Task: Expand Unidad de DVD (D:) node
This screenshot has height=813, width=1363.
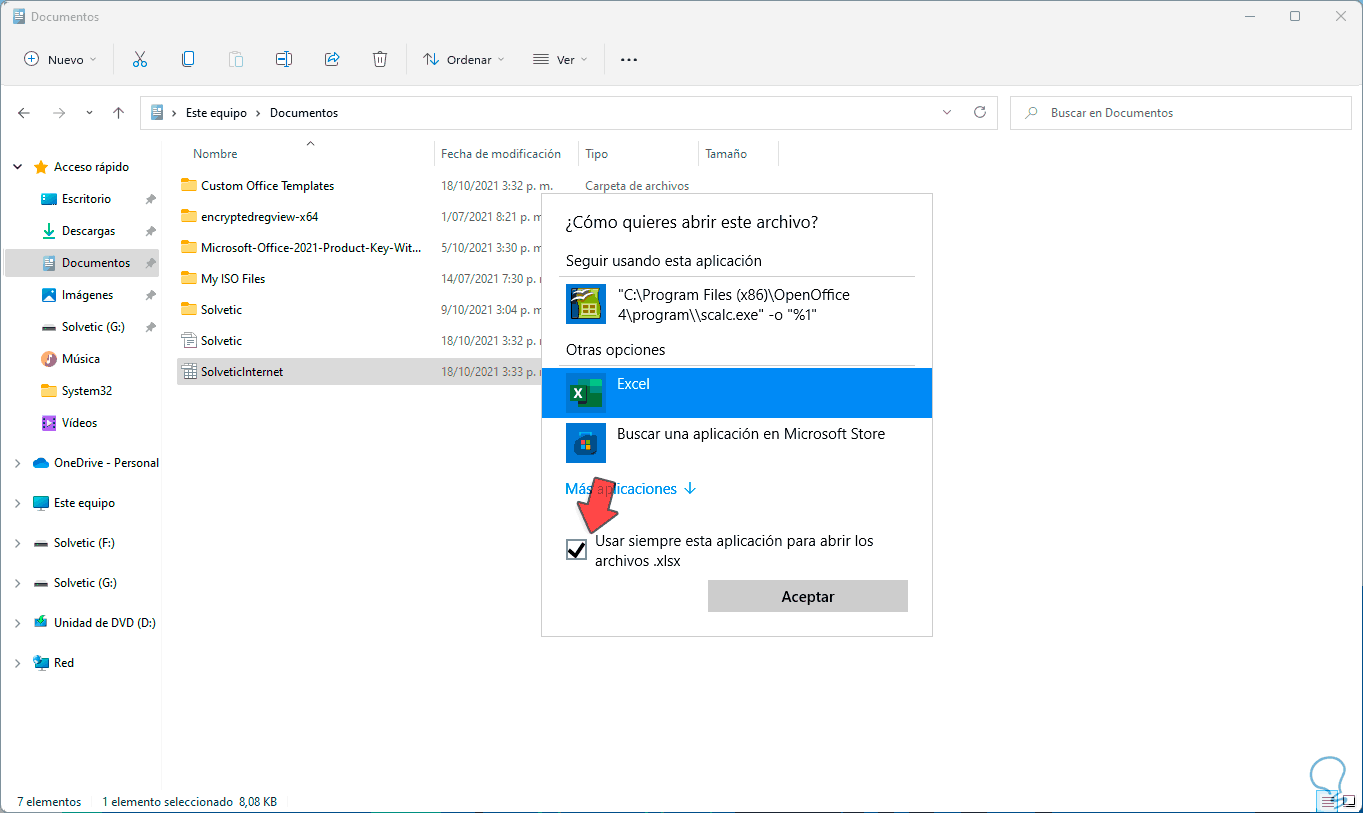Action: (17, 623)
